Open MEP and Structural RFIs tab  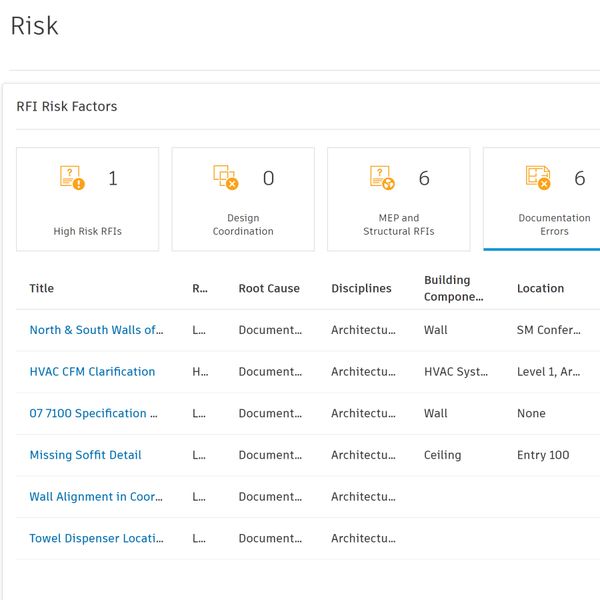coord(398,199)
